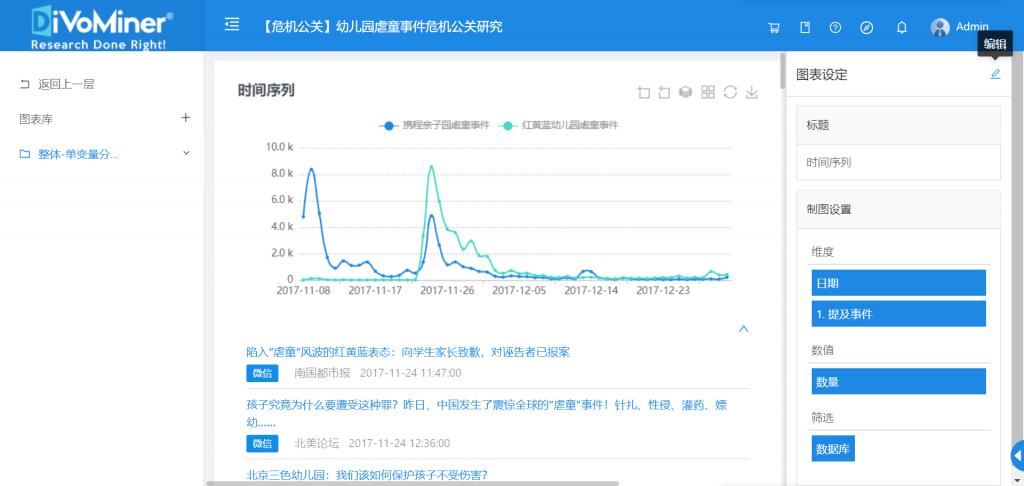Click the 数据库 filter button
The image size is (1024, 486).
[832, 448]
